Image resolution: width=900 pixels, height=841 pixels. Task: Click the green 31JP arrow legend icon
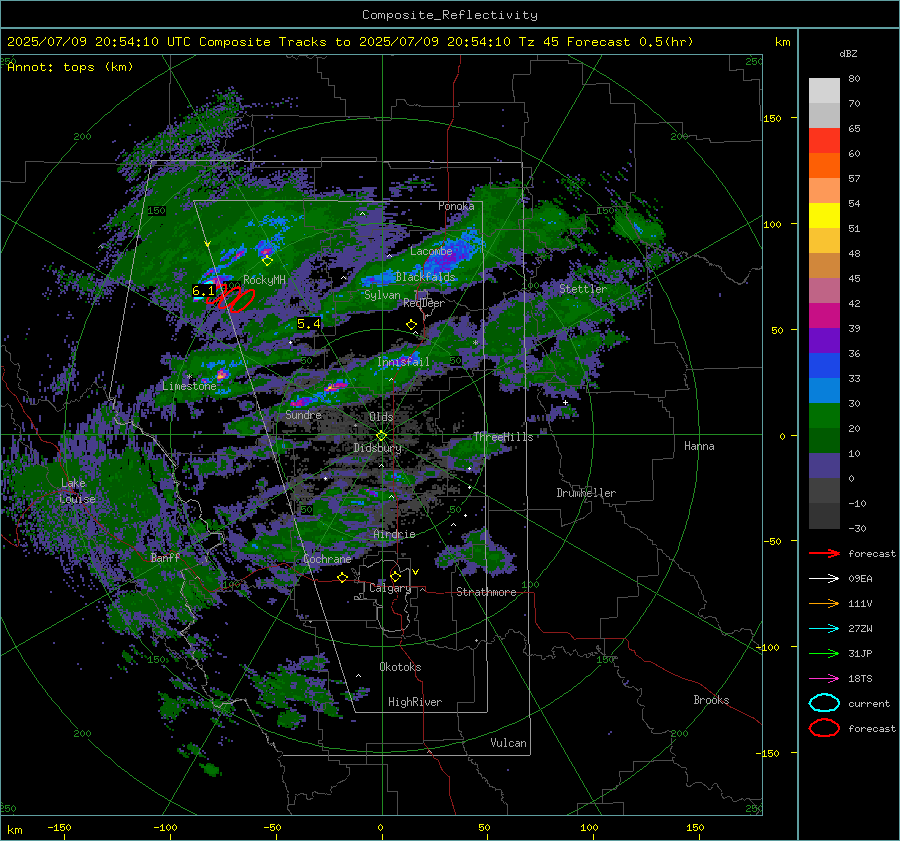tap(824, 653)
